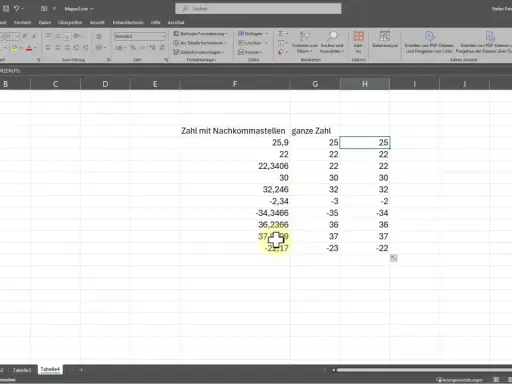Open the Ausrichtung group dialog launcher
This screenshot has width=512, height=384.
[x=109, y=60]
